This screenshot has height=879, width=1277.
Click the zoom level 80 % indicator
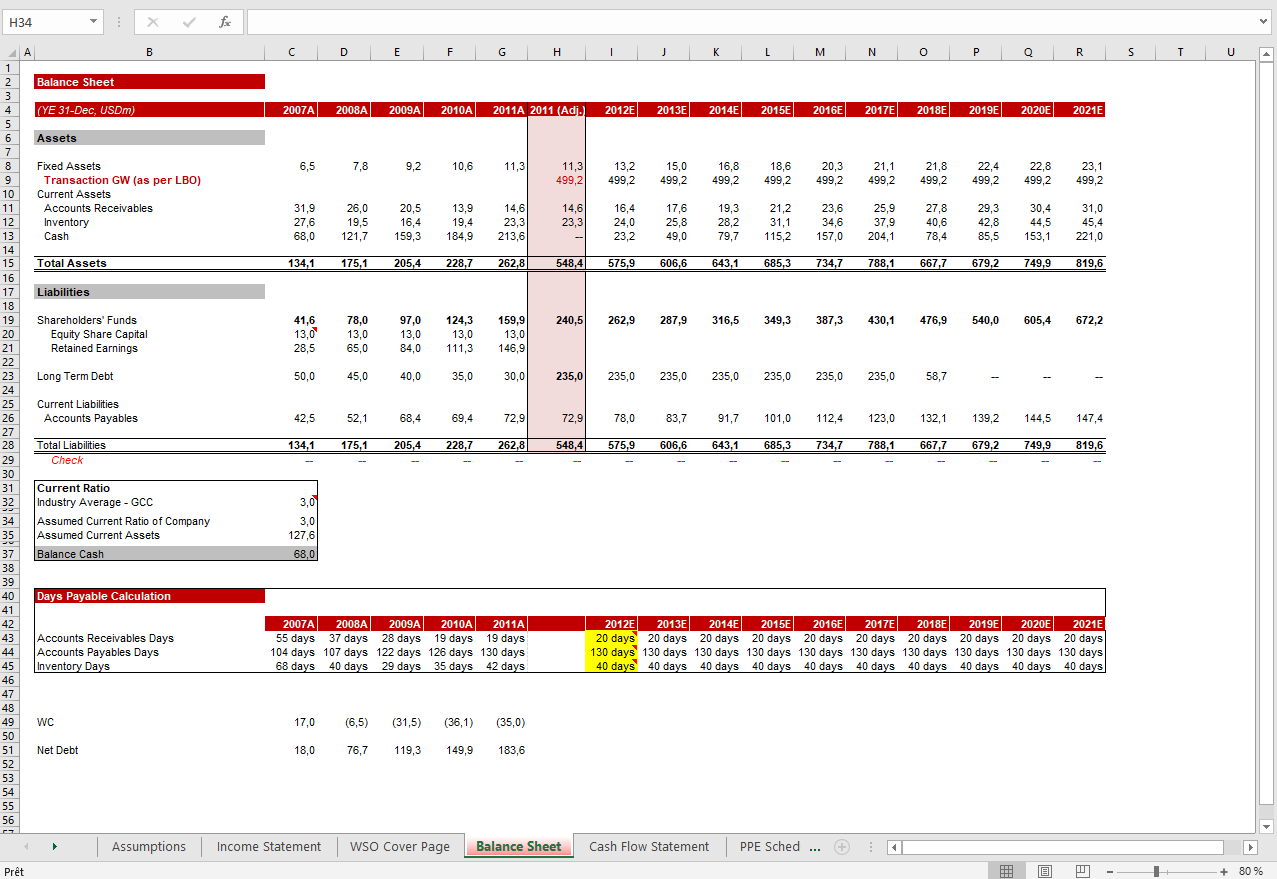click(1250, 871)
